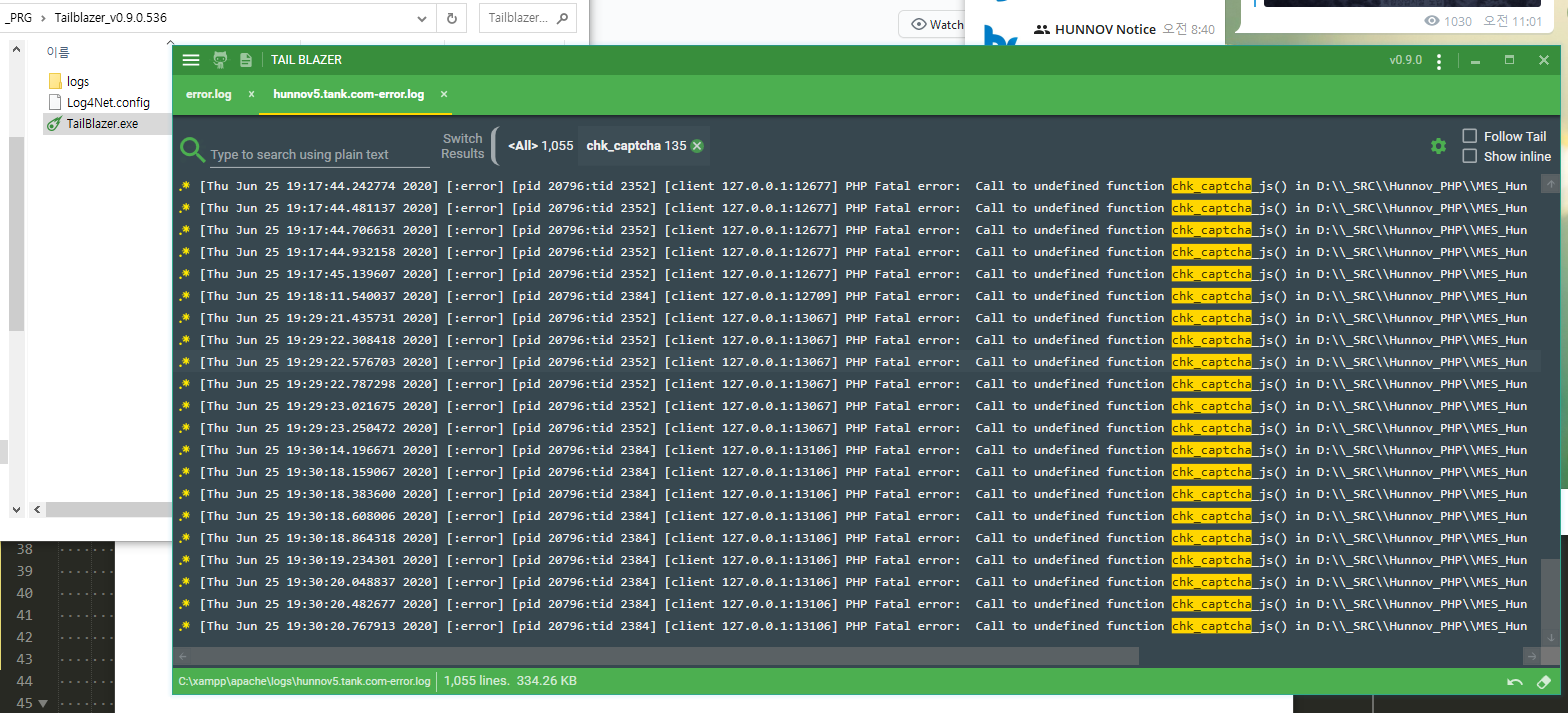Click the log view scroll-down arrow

1549,637
